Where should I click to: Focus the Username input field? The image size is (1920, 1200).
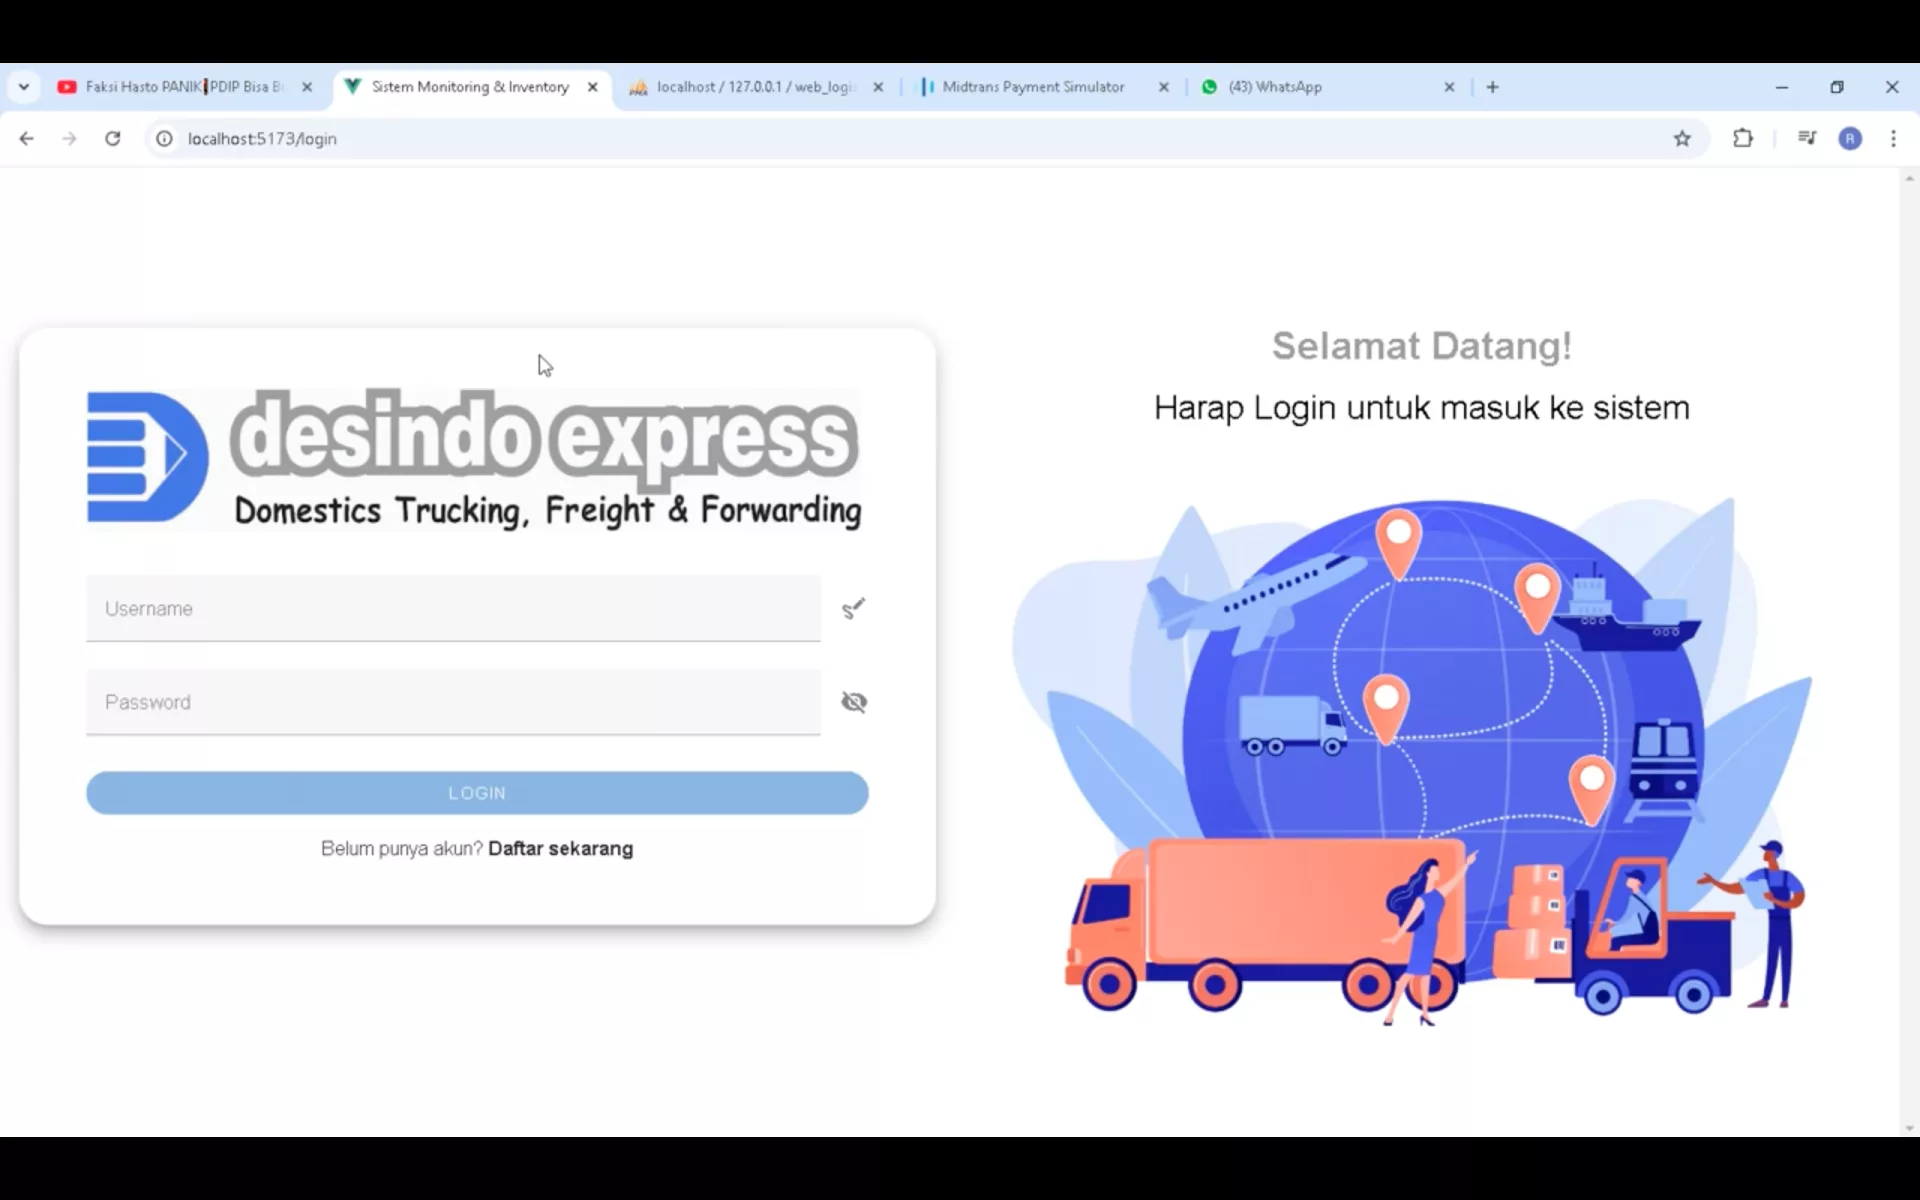pos(453,608)
